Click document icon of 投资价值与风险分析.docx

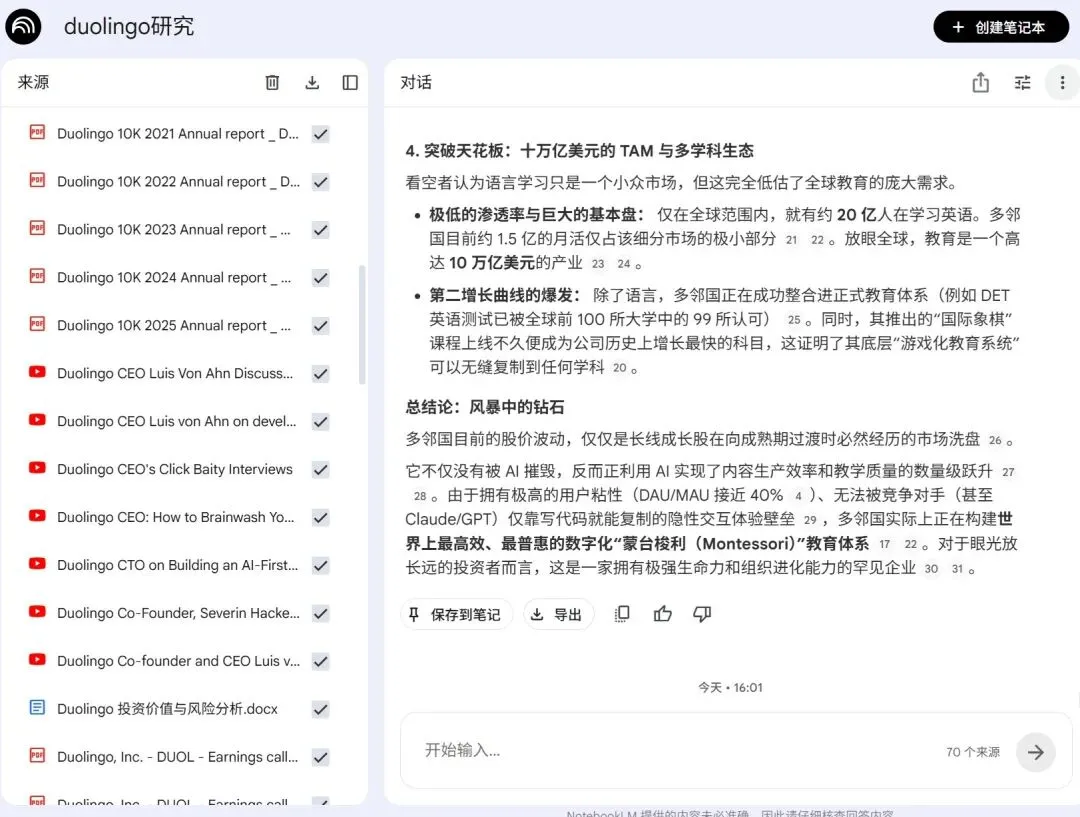pos(37,707)
